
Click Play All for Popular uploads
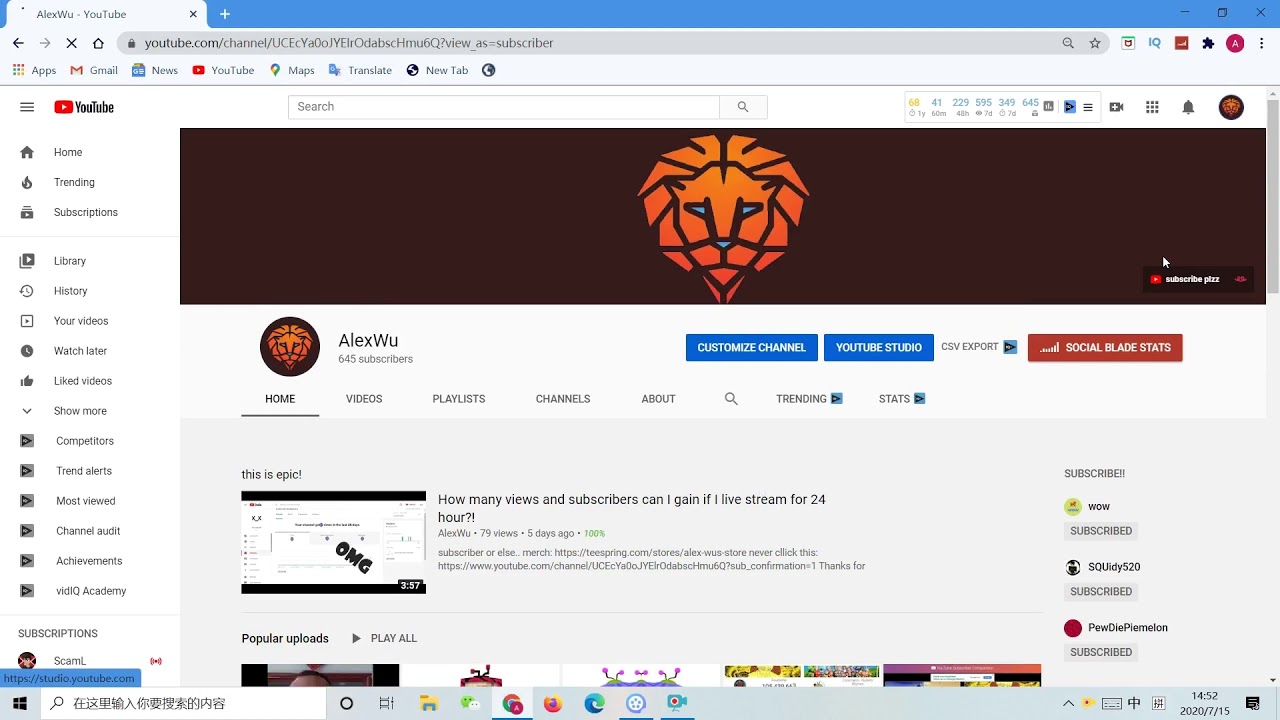click(x=384, y=638)
